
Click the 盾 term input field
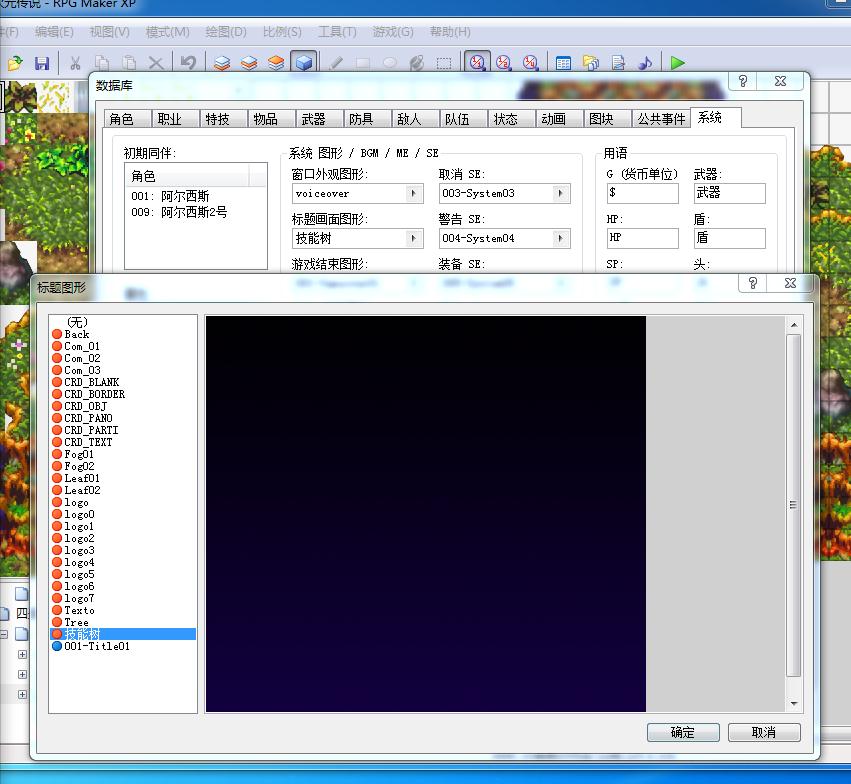[729, 238]
